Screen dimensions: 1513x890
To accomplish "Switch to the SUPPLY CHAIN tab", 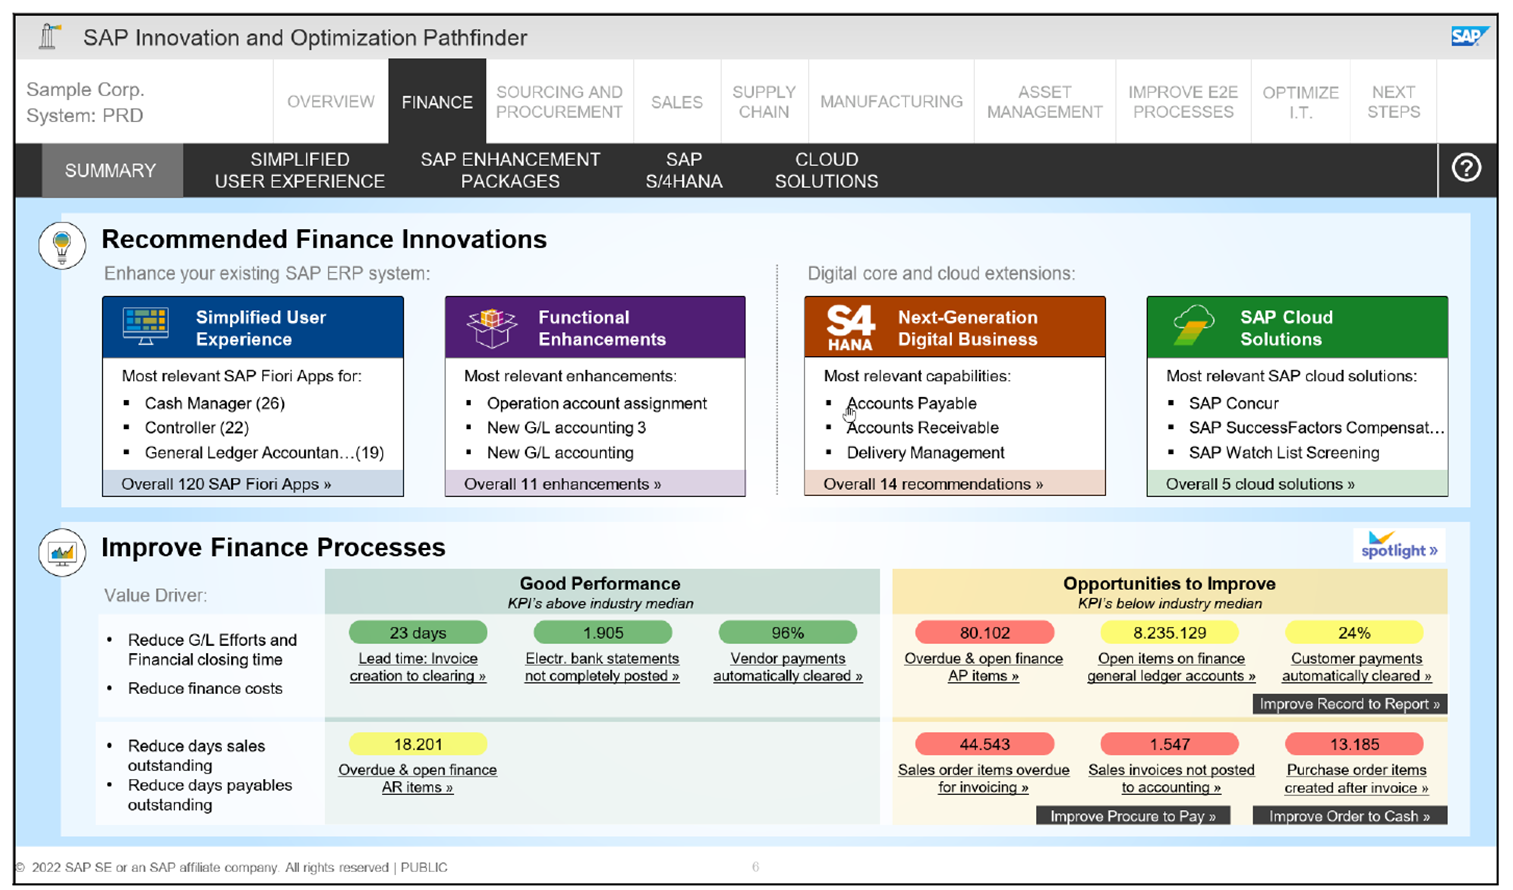I will click(763, 101).
